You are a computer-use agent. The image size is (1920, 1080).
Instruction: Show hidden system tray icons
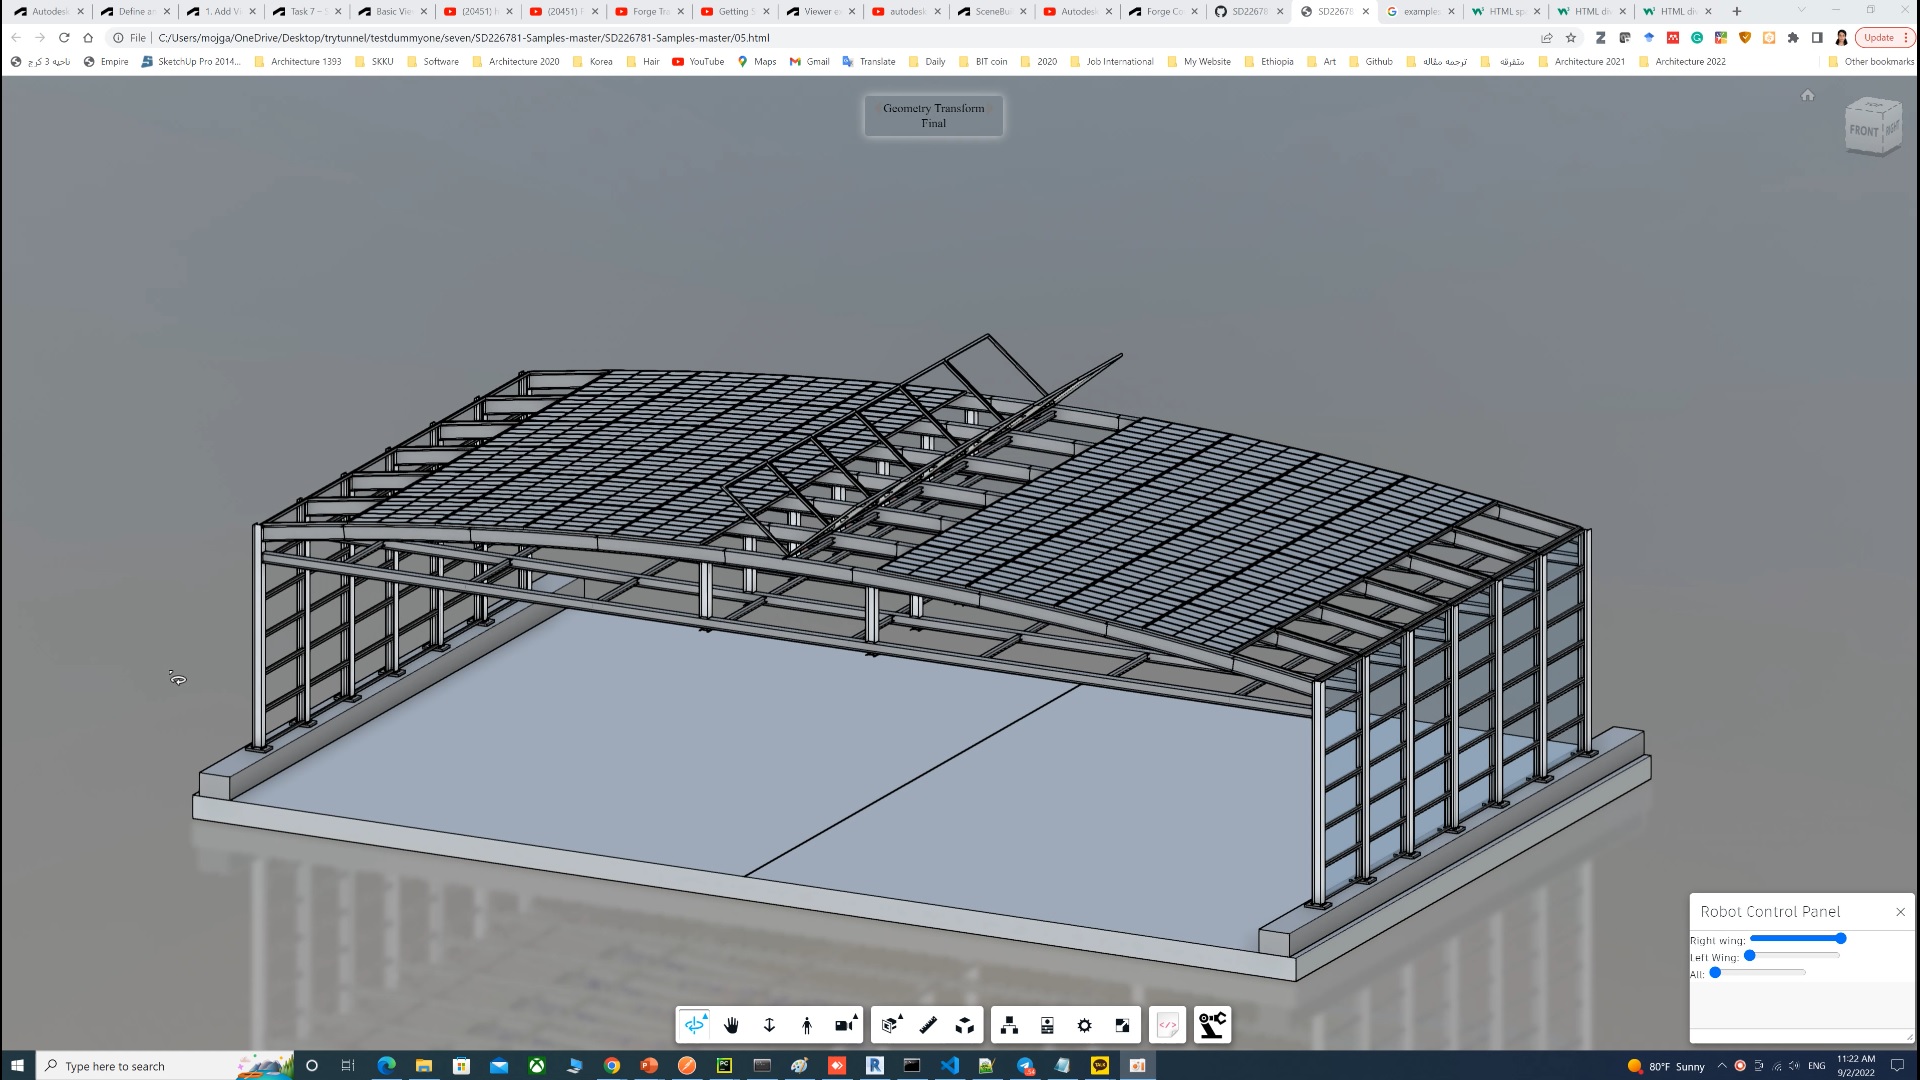coord(1722,1066)
